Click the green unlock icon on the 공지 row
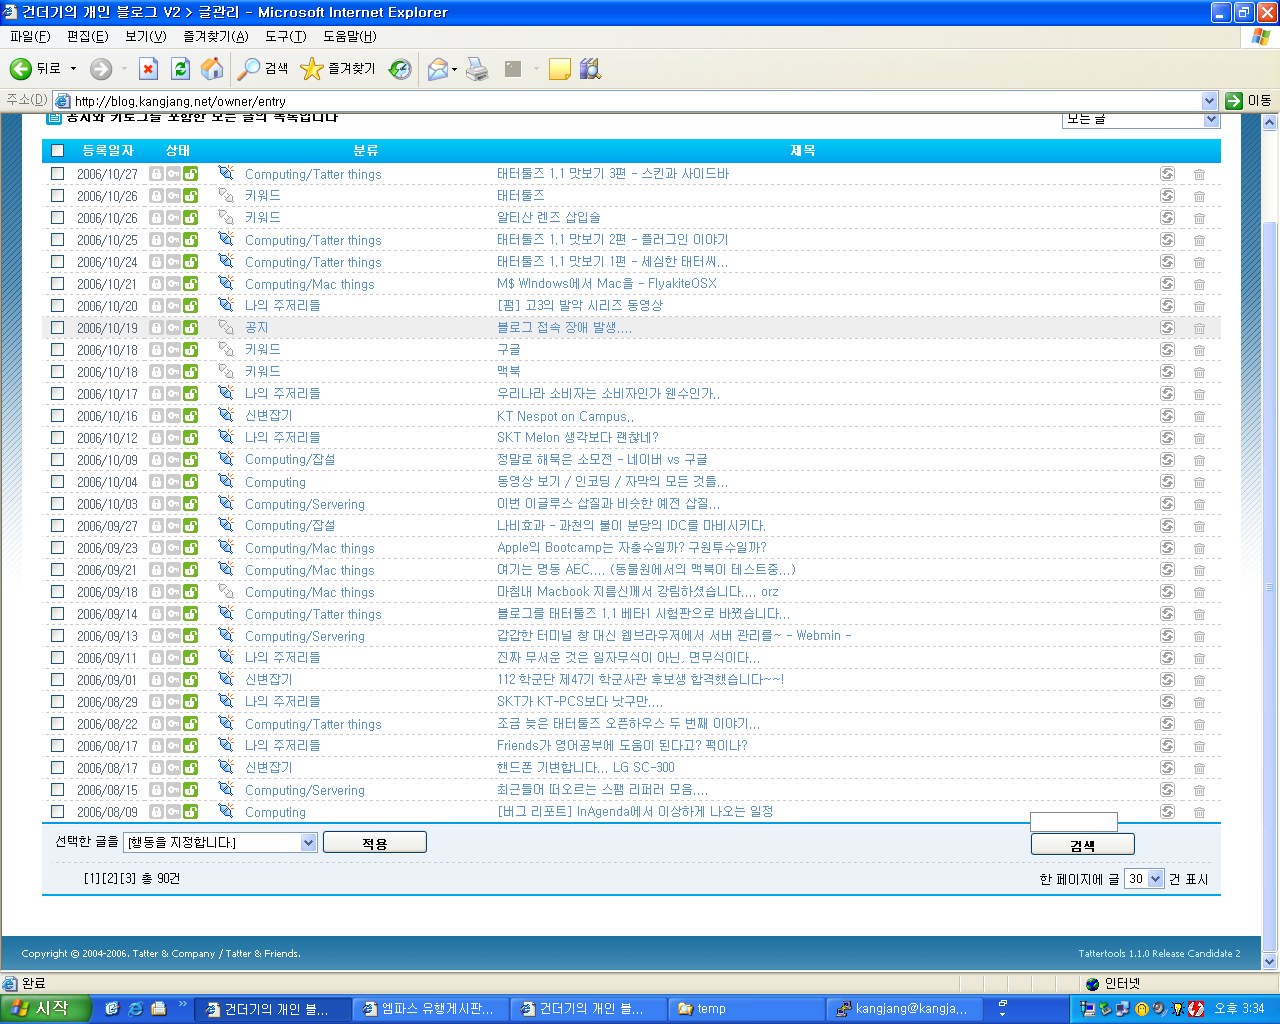The image size is (1280, 1024). (x=189, y=327)
